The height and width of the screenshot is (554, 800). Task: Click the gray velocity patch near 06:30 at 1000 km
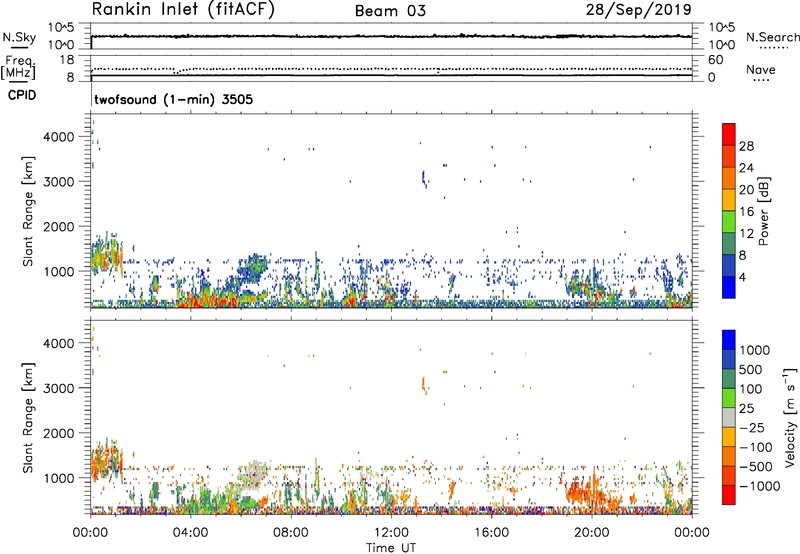coord(254,474)
